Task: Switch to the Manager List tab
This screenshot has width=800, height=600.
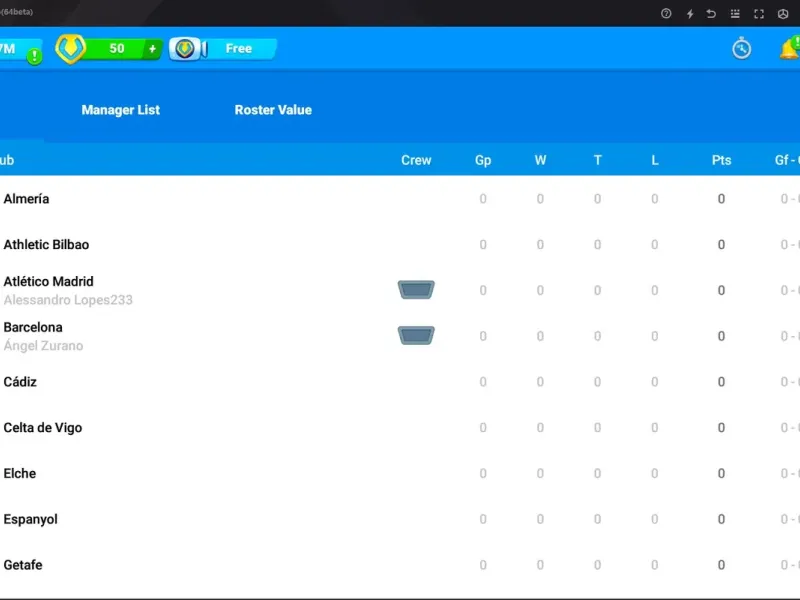Action: coord(120,110)
